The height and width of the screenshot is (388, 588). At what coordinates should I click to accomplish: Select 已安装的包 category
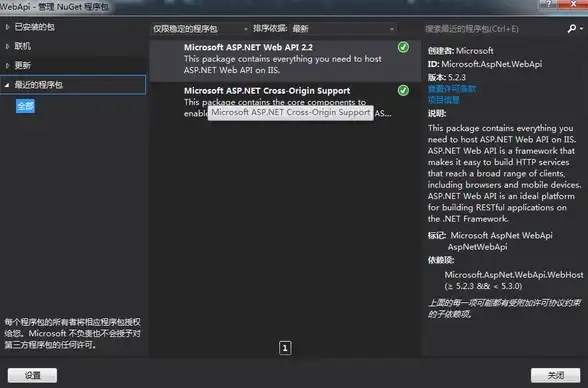click(x=34, y=27)
